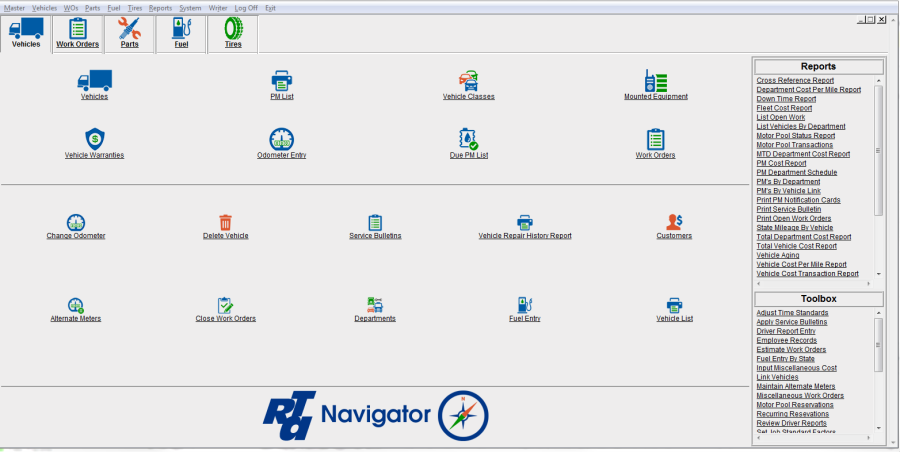Open the Fuel Entry pump icon
Screen dimensions: 900x452
pyautogui.click(x=524, y=304)
